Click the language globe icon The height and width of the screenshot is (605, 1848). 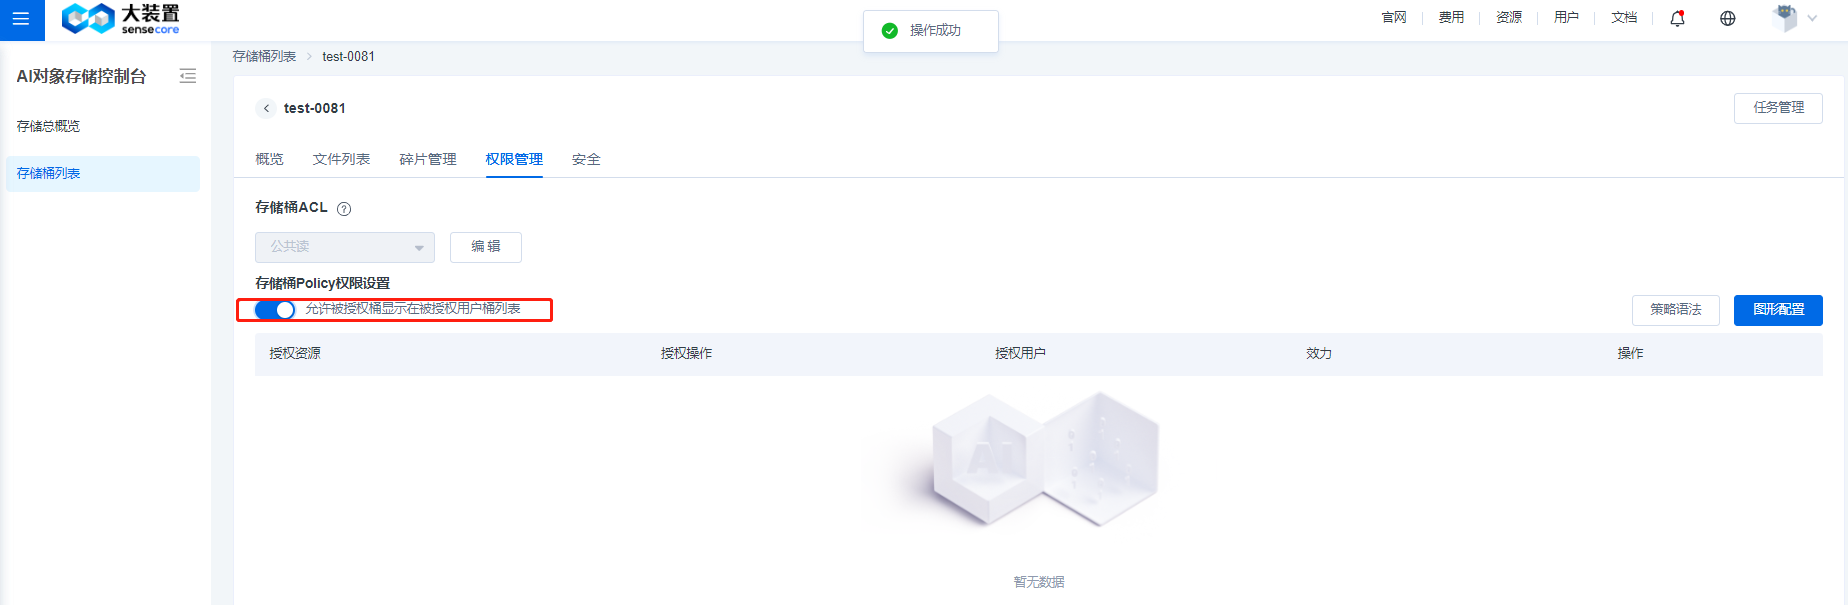[1727, 18]
